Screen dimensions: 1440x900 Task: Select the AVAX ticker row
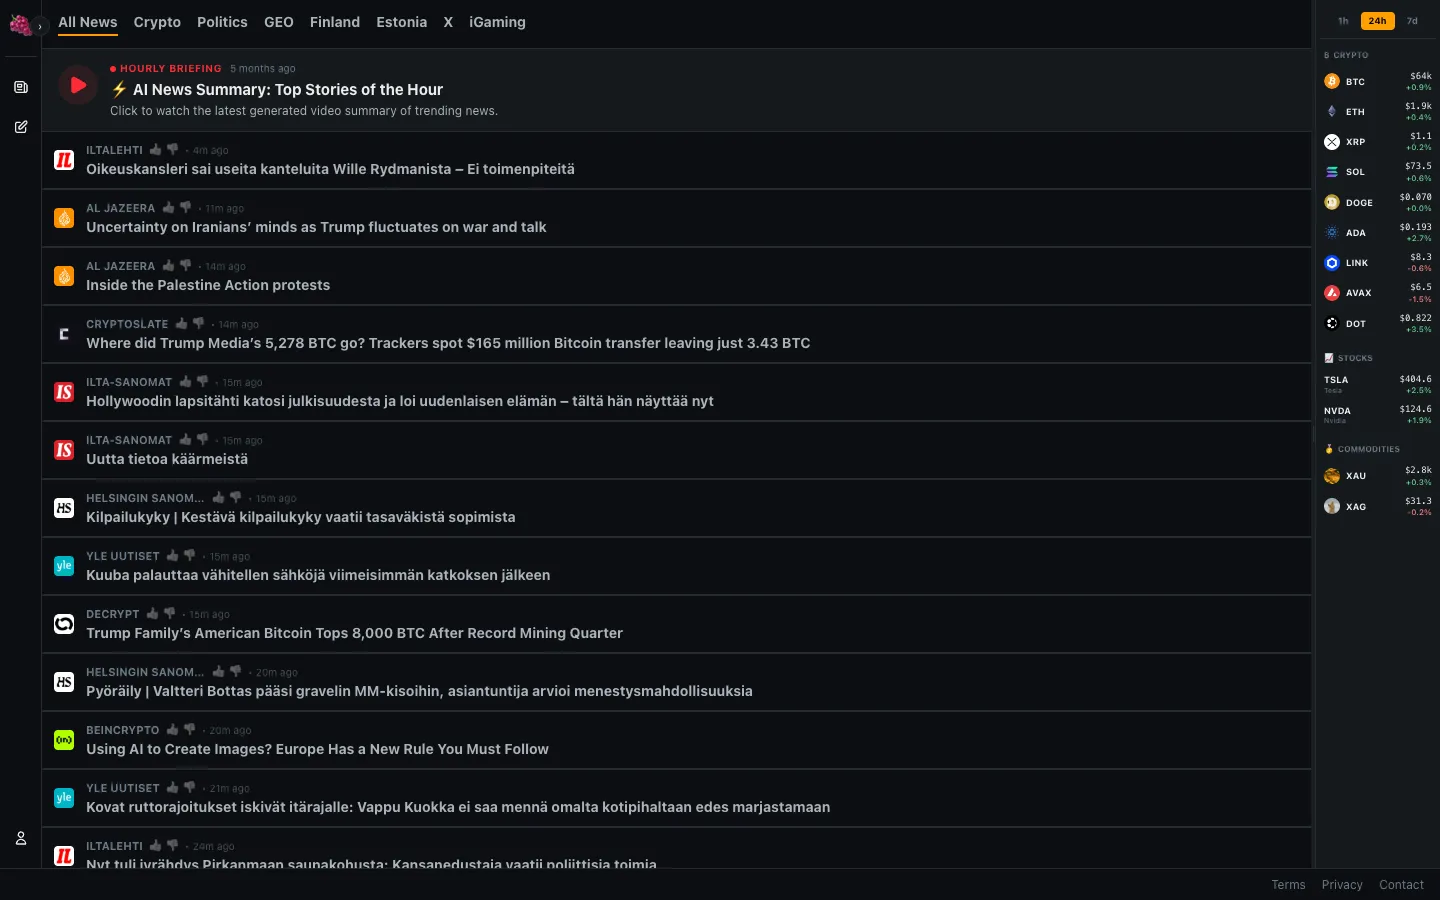[x=1378, y=293]
